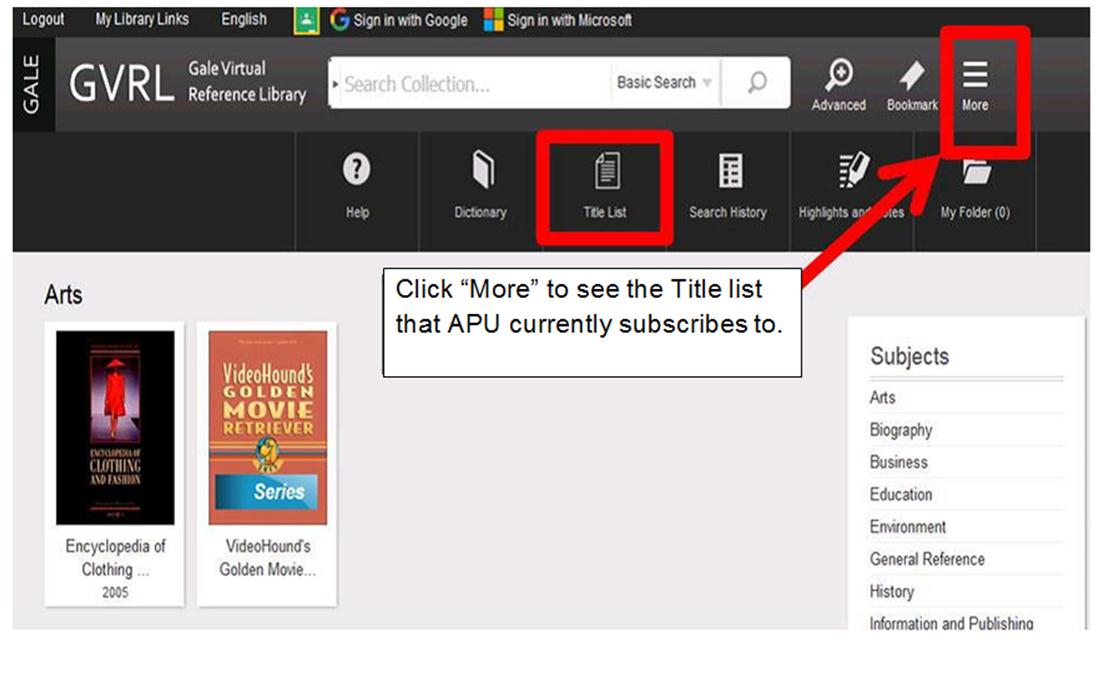Screen dimensions: 1098x686
Task: Click the GVRL Gale Virtual Reference Library logo
Action: click(188, 82)
